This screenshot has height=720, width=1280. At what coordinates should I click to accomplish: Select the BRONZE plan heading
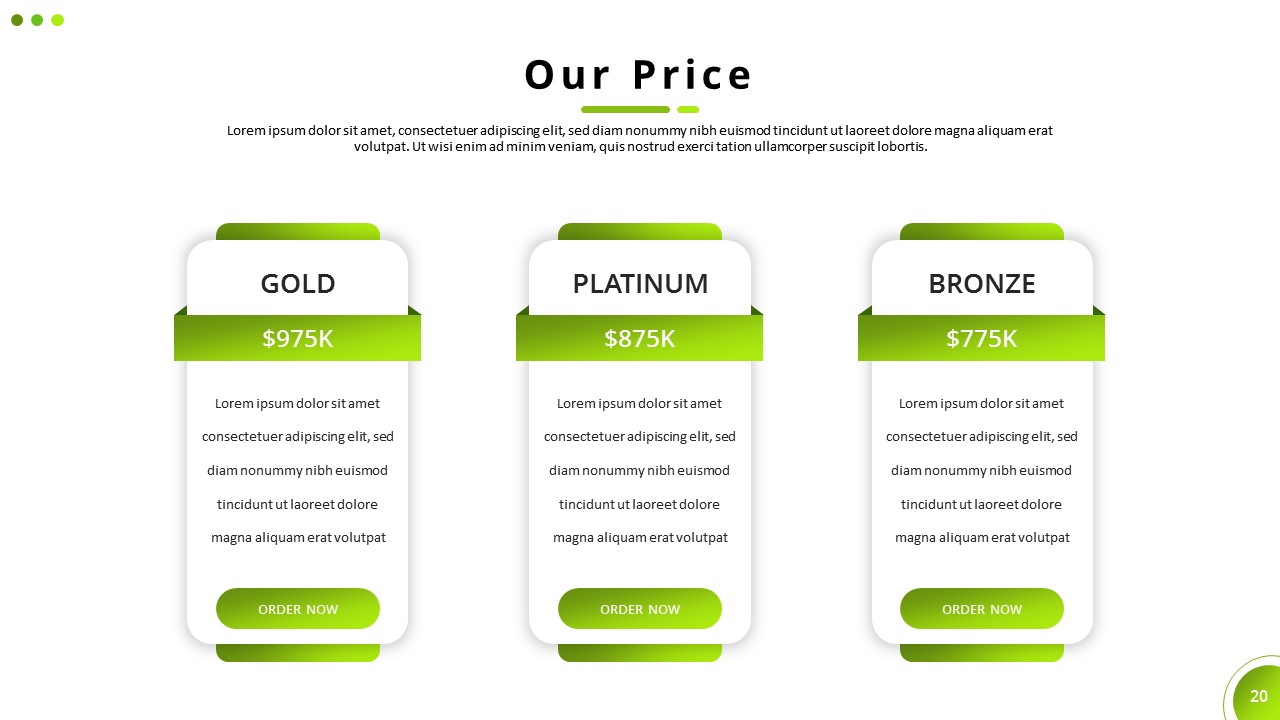click(982, 284)
